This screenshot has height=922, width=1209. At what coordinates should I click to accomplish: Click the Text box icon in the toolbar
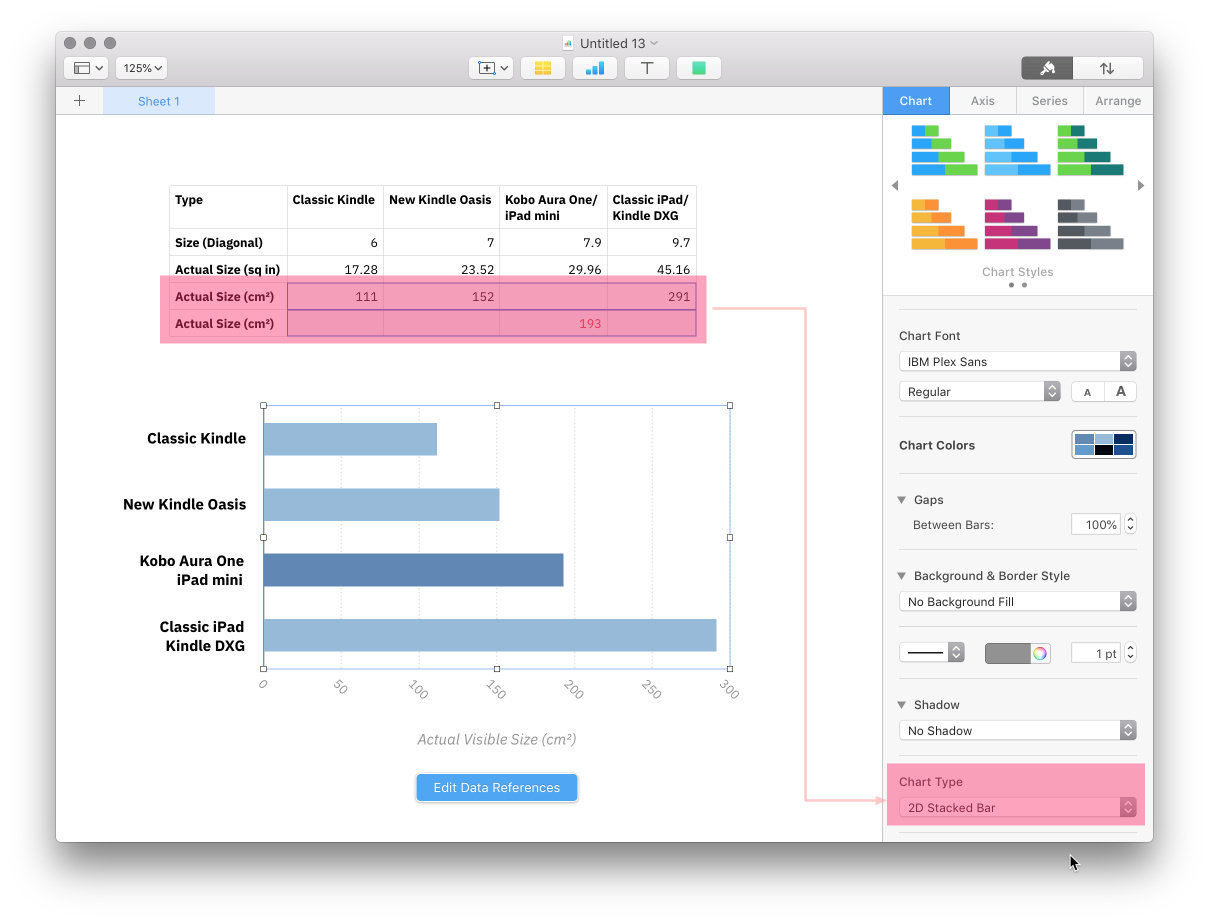[647, 68]
